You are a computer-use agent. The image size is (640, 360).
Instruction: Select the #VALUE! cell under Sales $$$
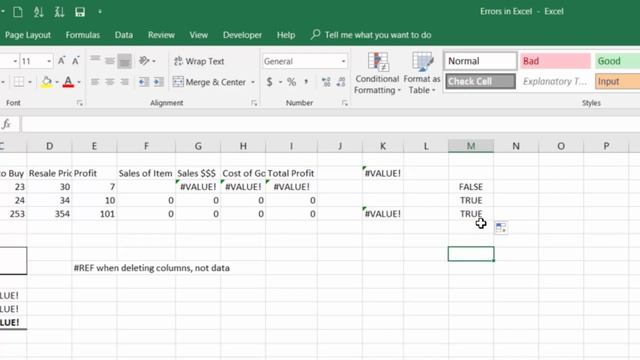pyautogui.click(x=198, y=187)
